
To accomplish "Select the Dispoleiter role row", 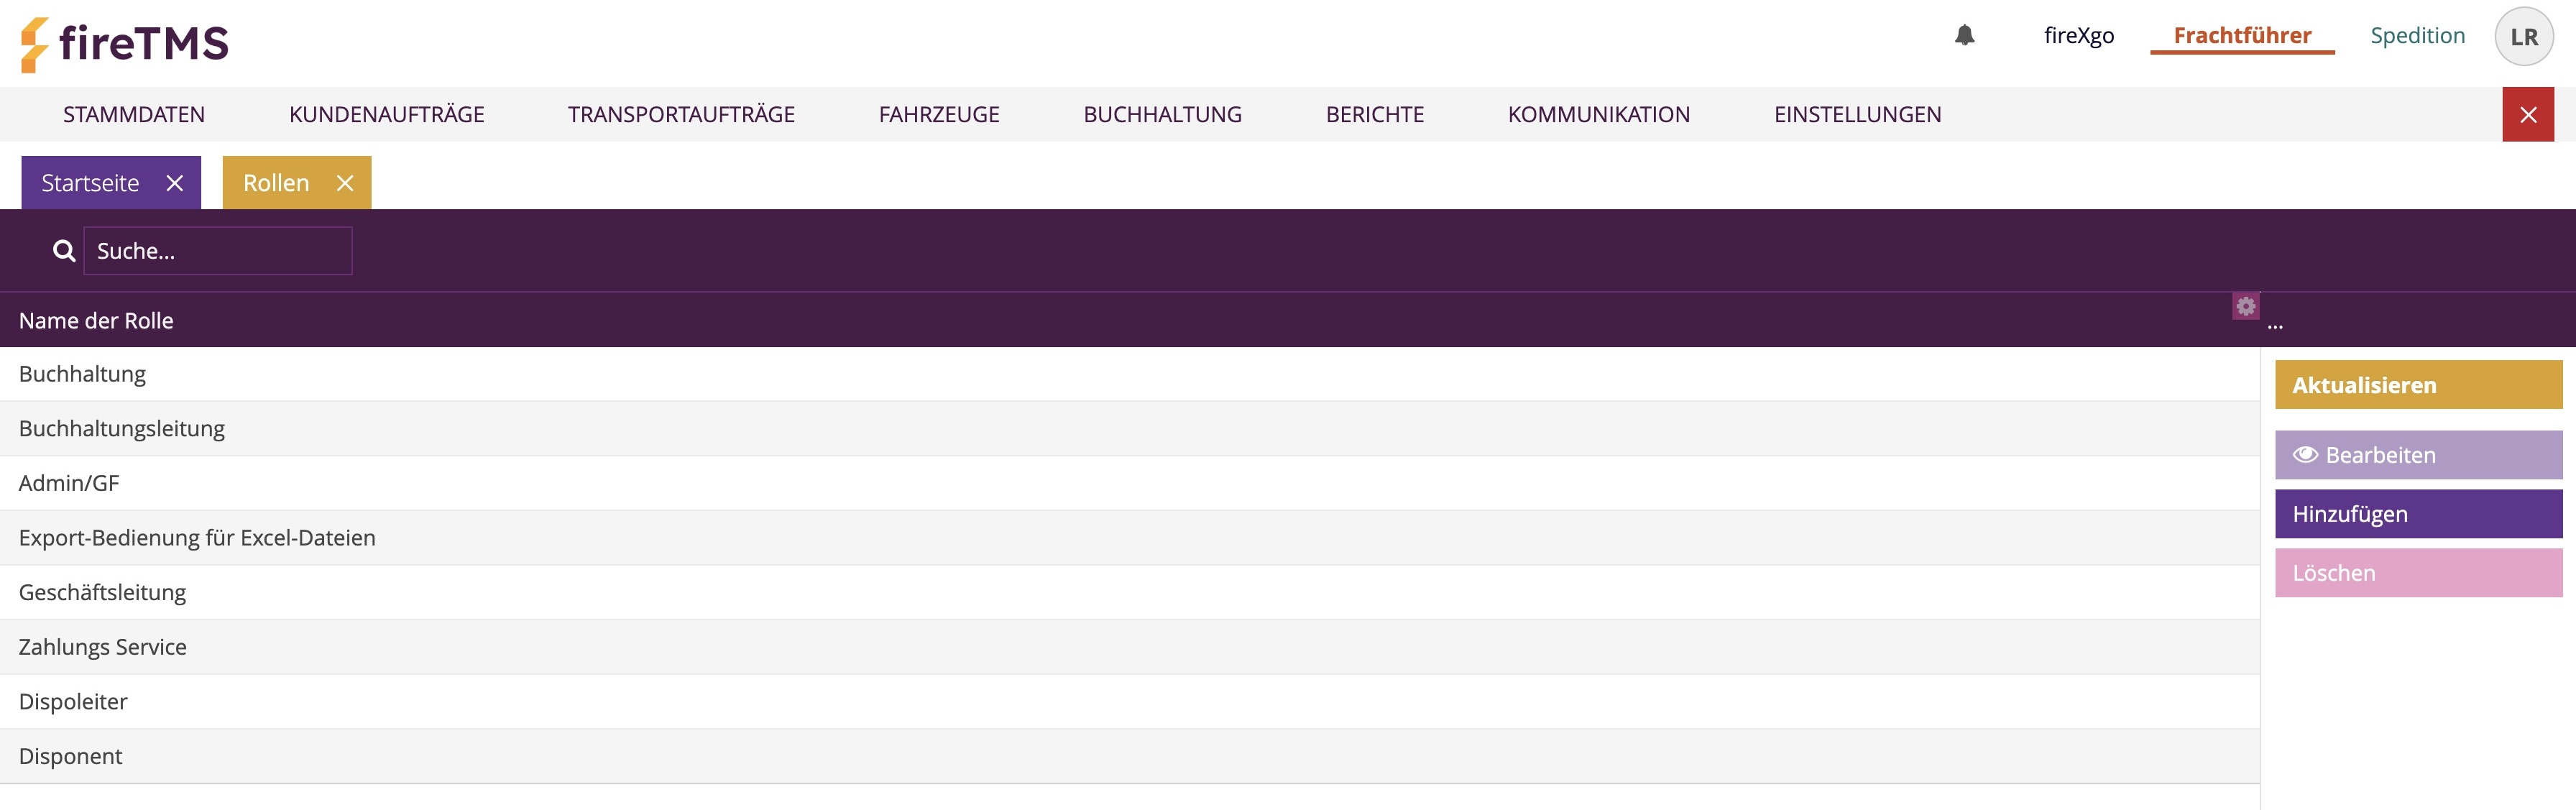I will pos(1130,702).
